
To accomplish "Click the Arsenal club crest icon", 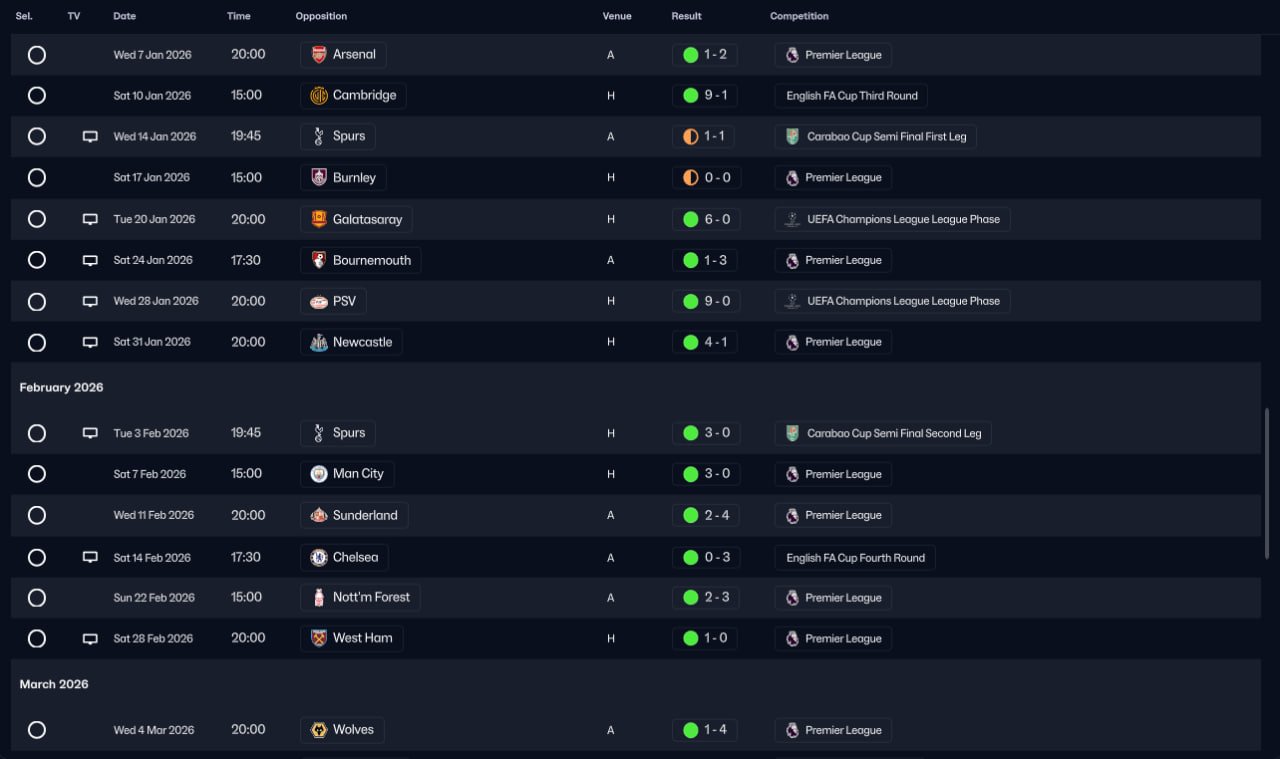I will tap(318, 55).
